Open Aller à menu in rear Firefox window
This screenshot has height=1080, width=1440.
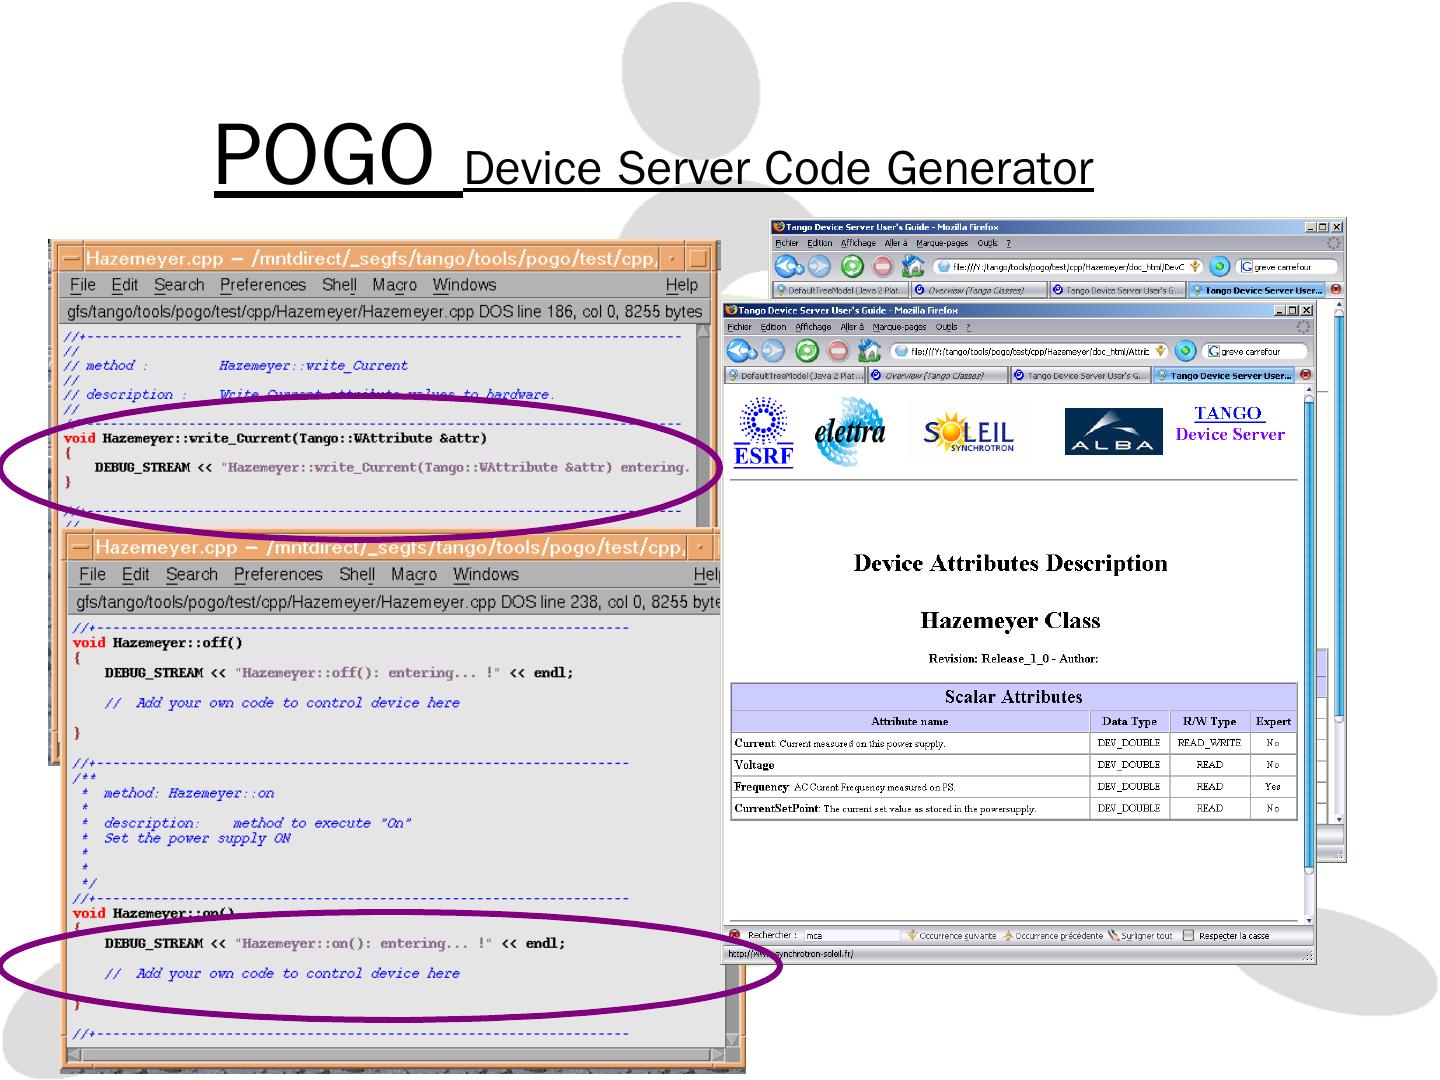coord(896,243)
